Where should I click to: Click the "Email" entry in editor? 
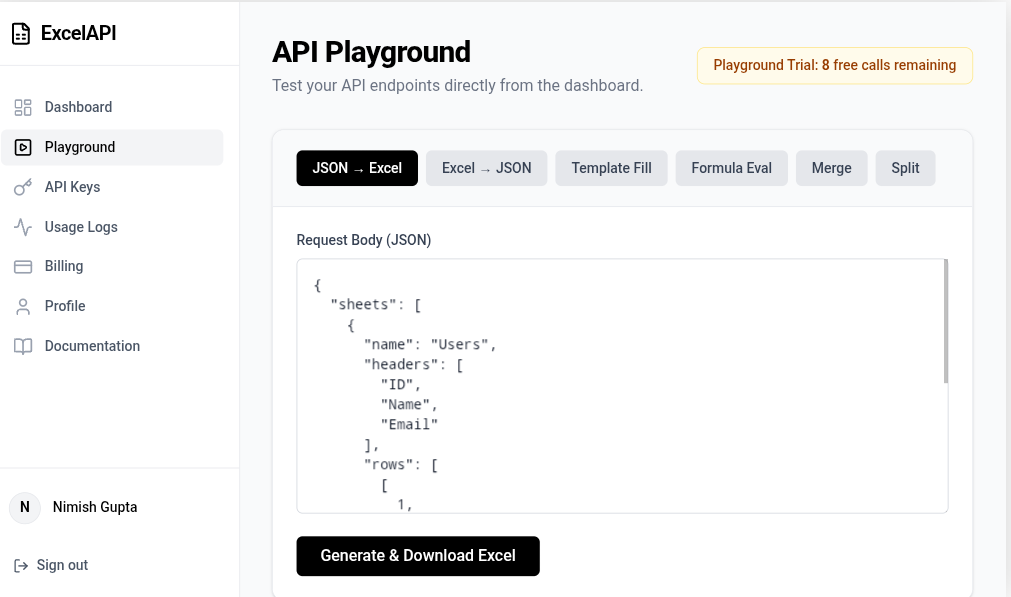tap(409, 425)
